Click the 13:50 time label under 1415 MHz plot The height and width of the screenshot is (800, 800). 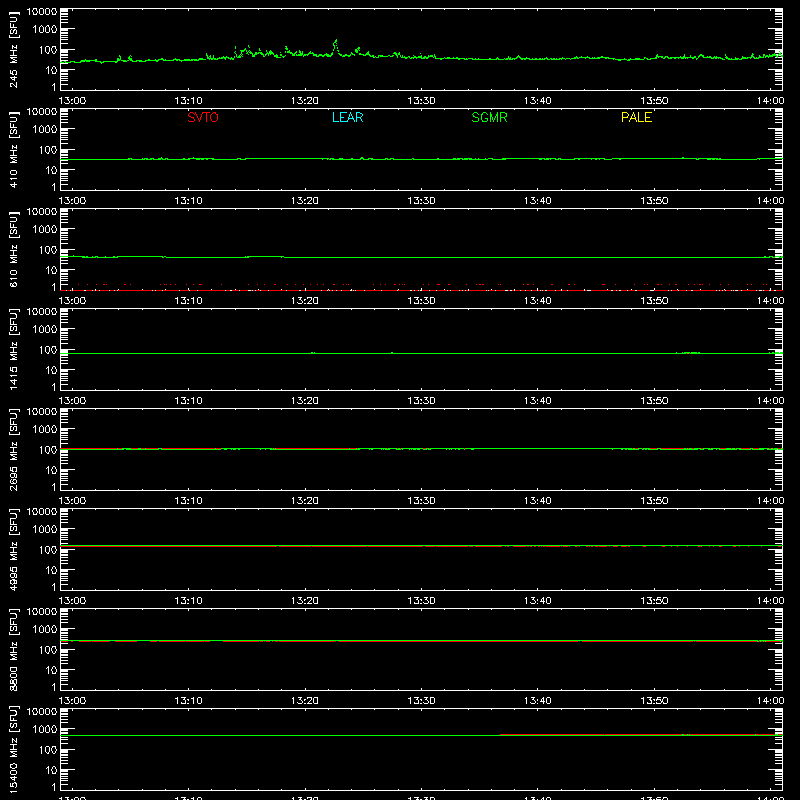point(654,401)
